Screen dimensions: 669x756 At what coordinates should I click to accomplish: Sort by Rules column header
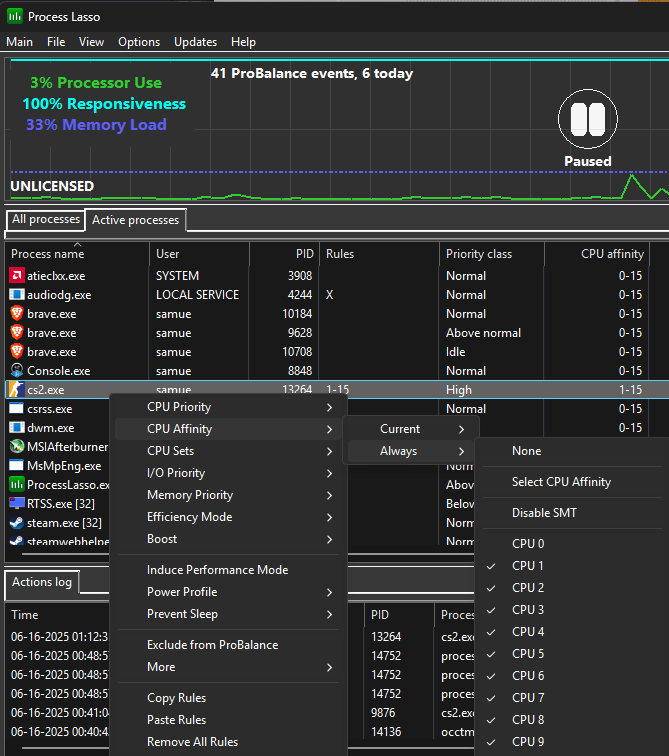point(379,254)
